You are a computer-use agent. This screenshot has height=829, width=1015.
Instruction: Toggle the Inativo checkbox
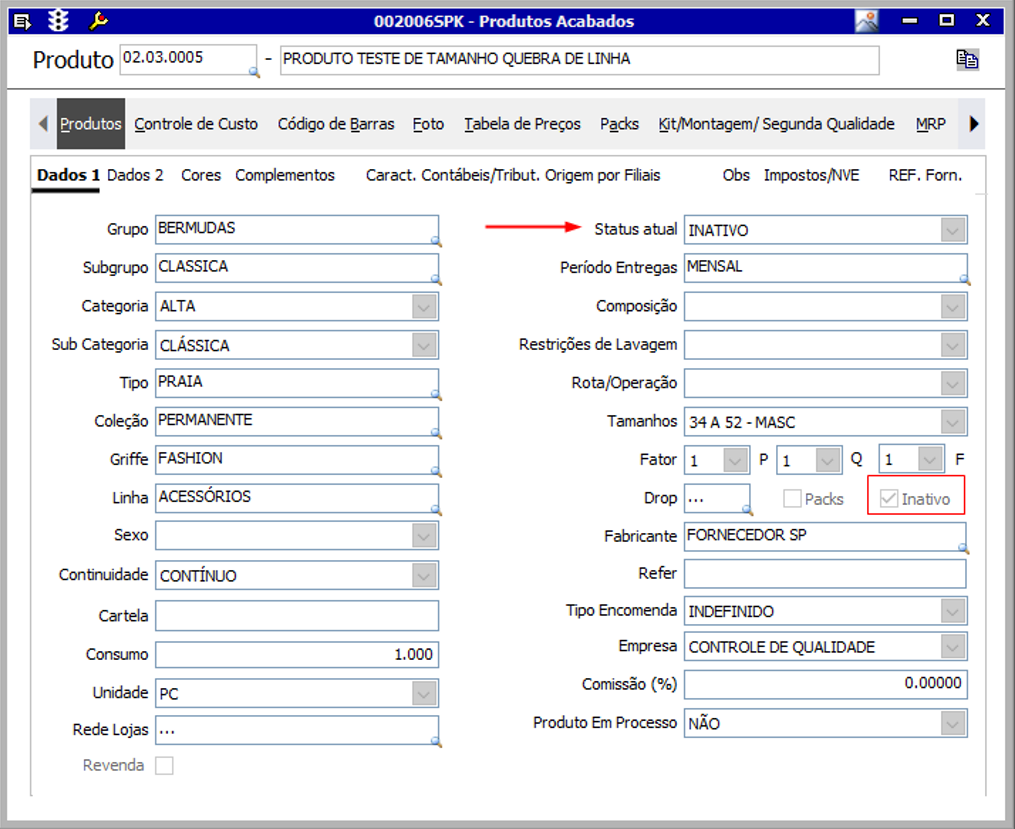(887, 498)
